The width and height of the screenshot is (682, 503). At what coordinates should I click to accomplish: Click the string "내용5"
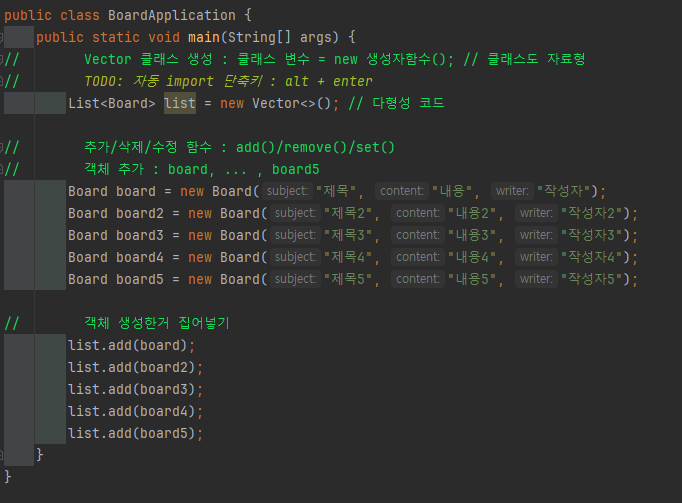pos(471,279)
